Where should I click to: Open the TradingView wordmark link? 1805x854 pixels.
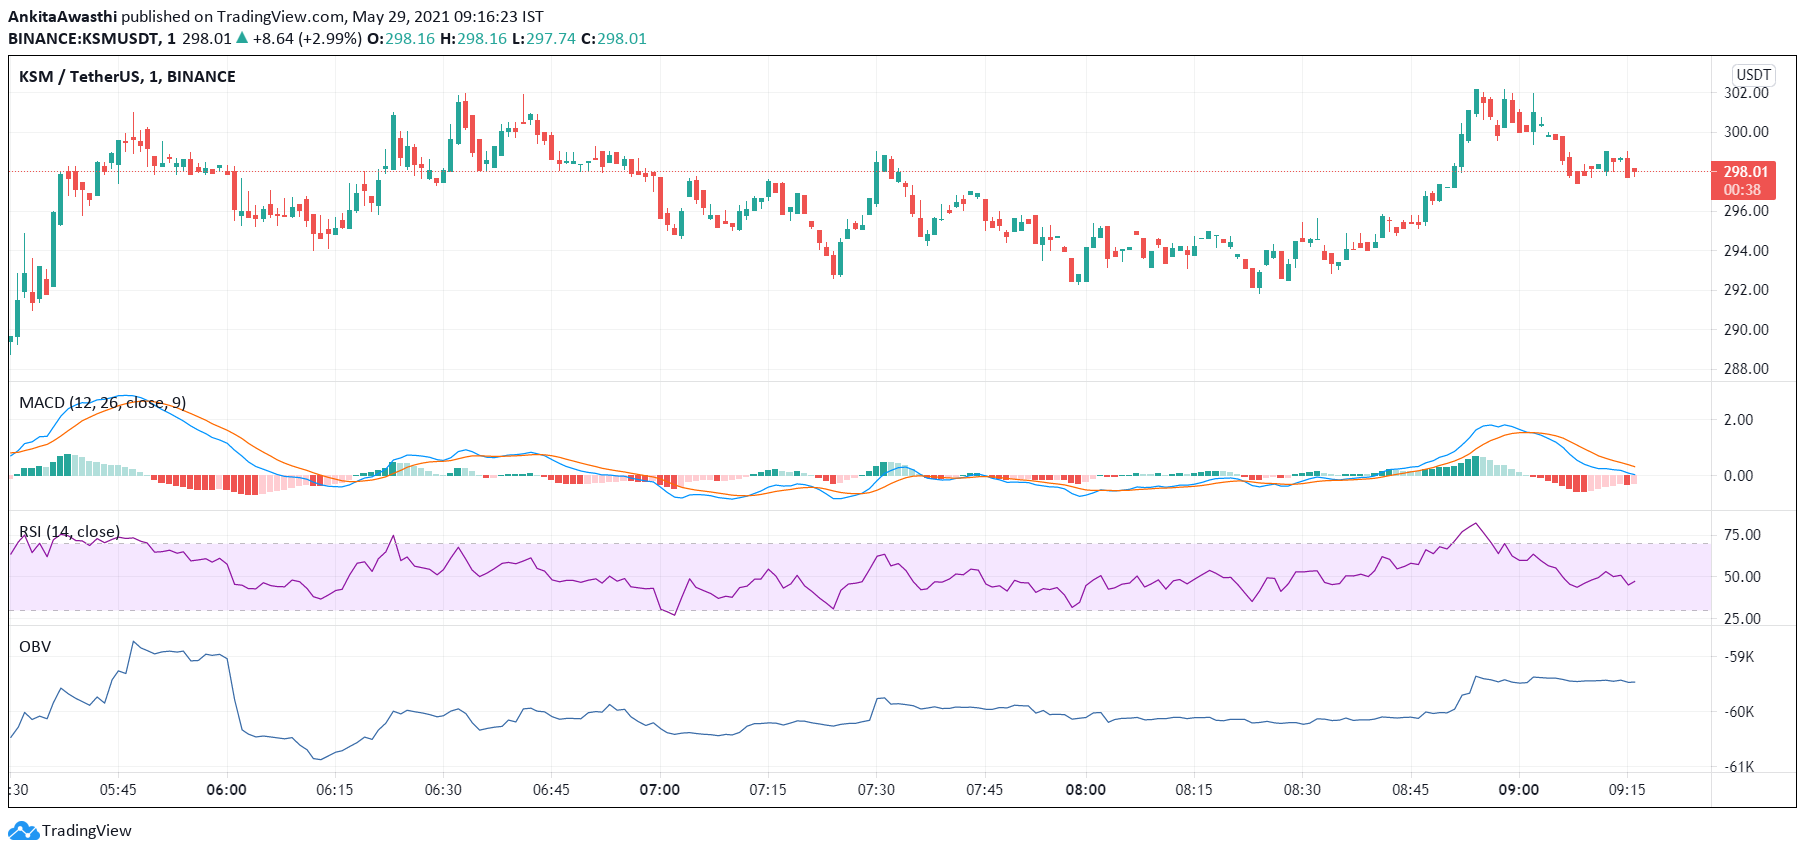(87, 831)
